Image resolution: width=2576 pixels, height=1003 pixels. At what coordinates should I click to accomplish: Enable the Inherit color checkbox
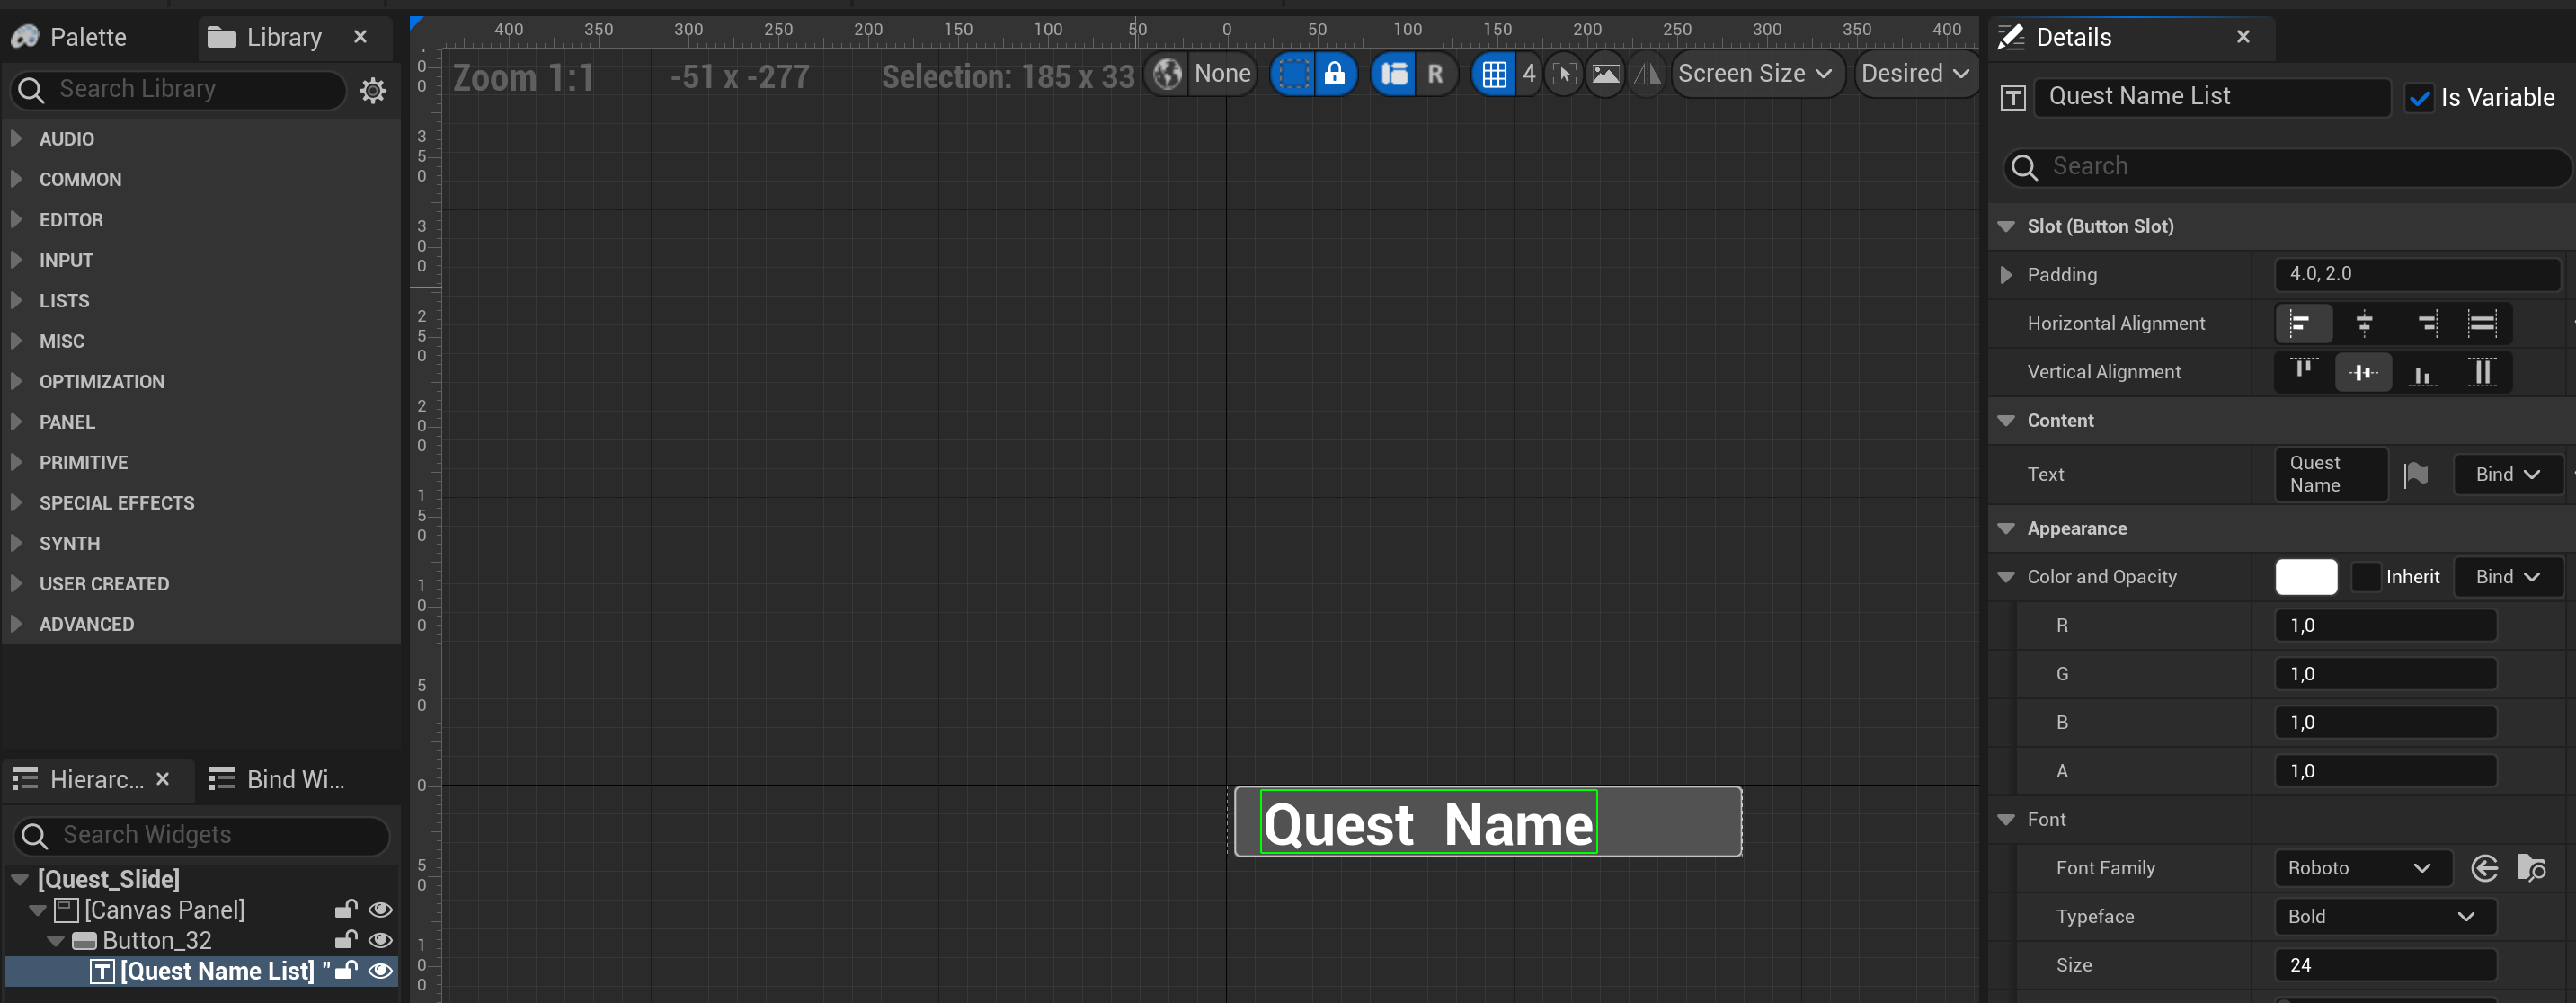pyautogui.click(x=2366, y=577)
